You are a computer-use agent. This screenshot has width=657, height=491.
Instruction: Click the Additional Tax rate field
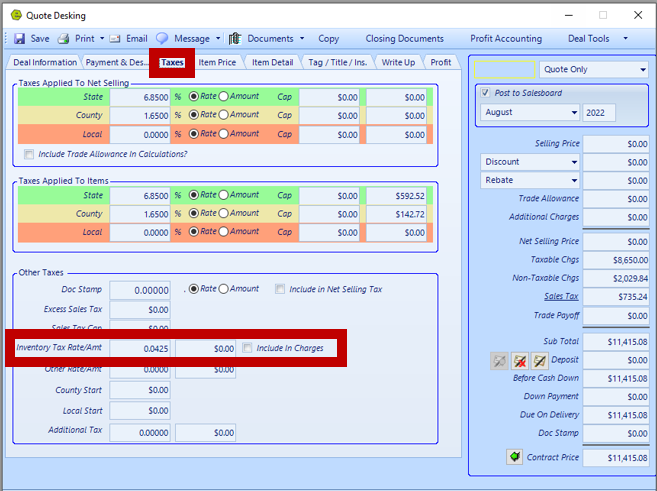coord(140,433)
